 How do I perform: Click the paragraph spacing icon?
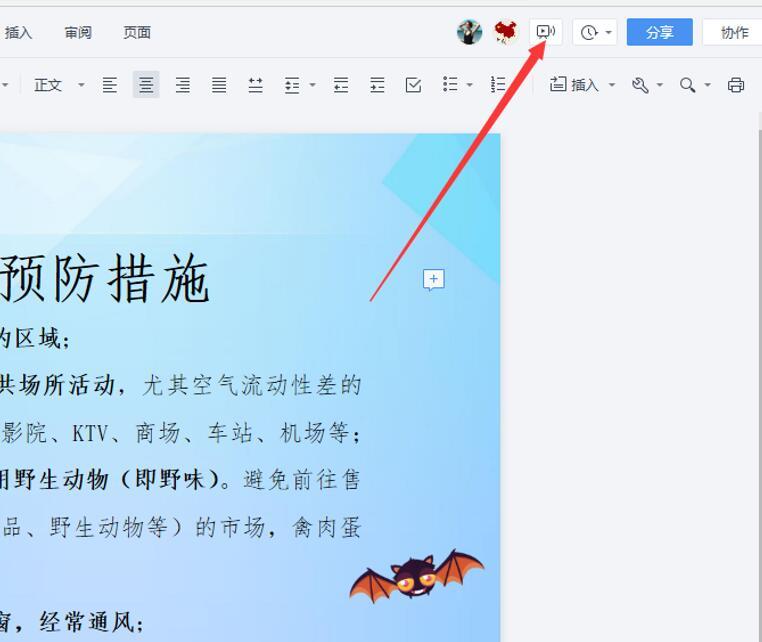[x=256, y=85]
